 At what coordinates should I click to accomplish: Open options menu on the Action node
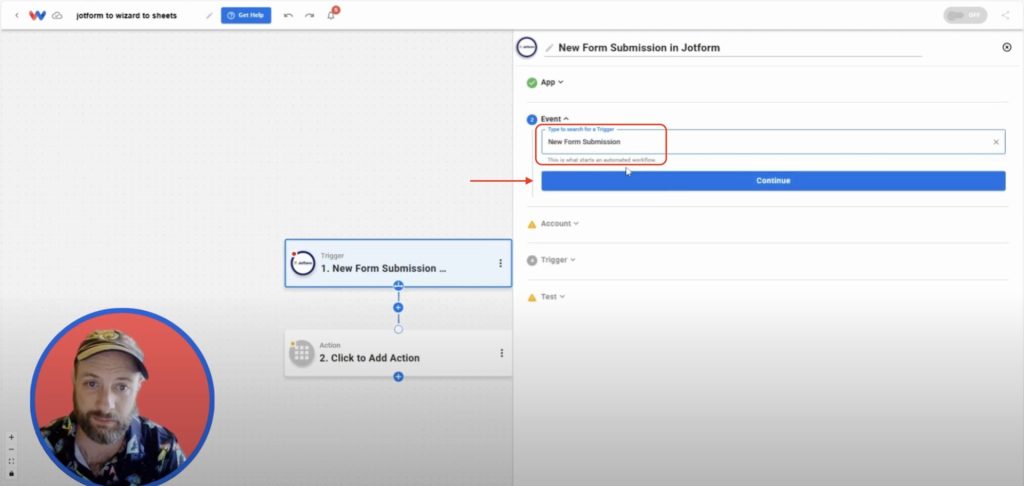[502, 353]
